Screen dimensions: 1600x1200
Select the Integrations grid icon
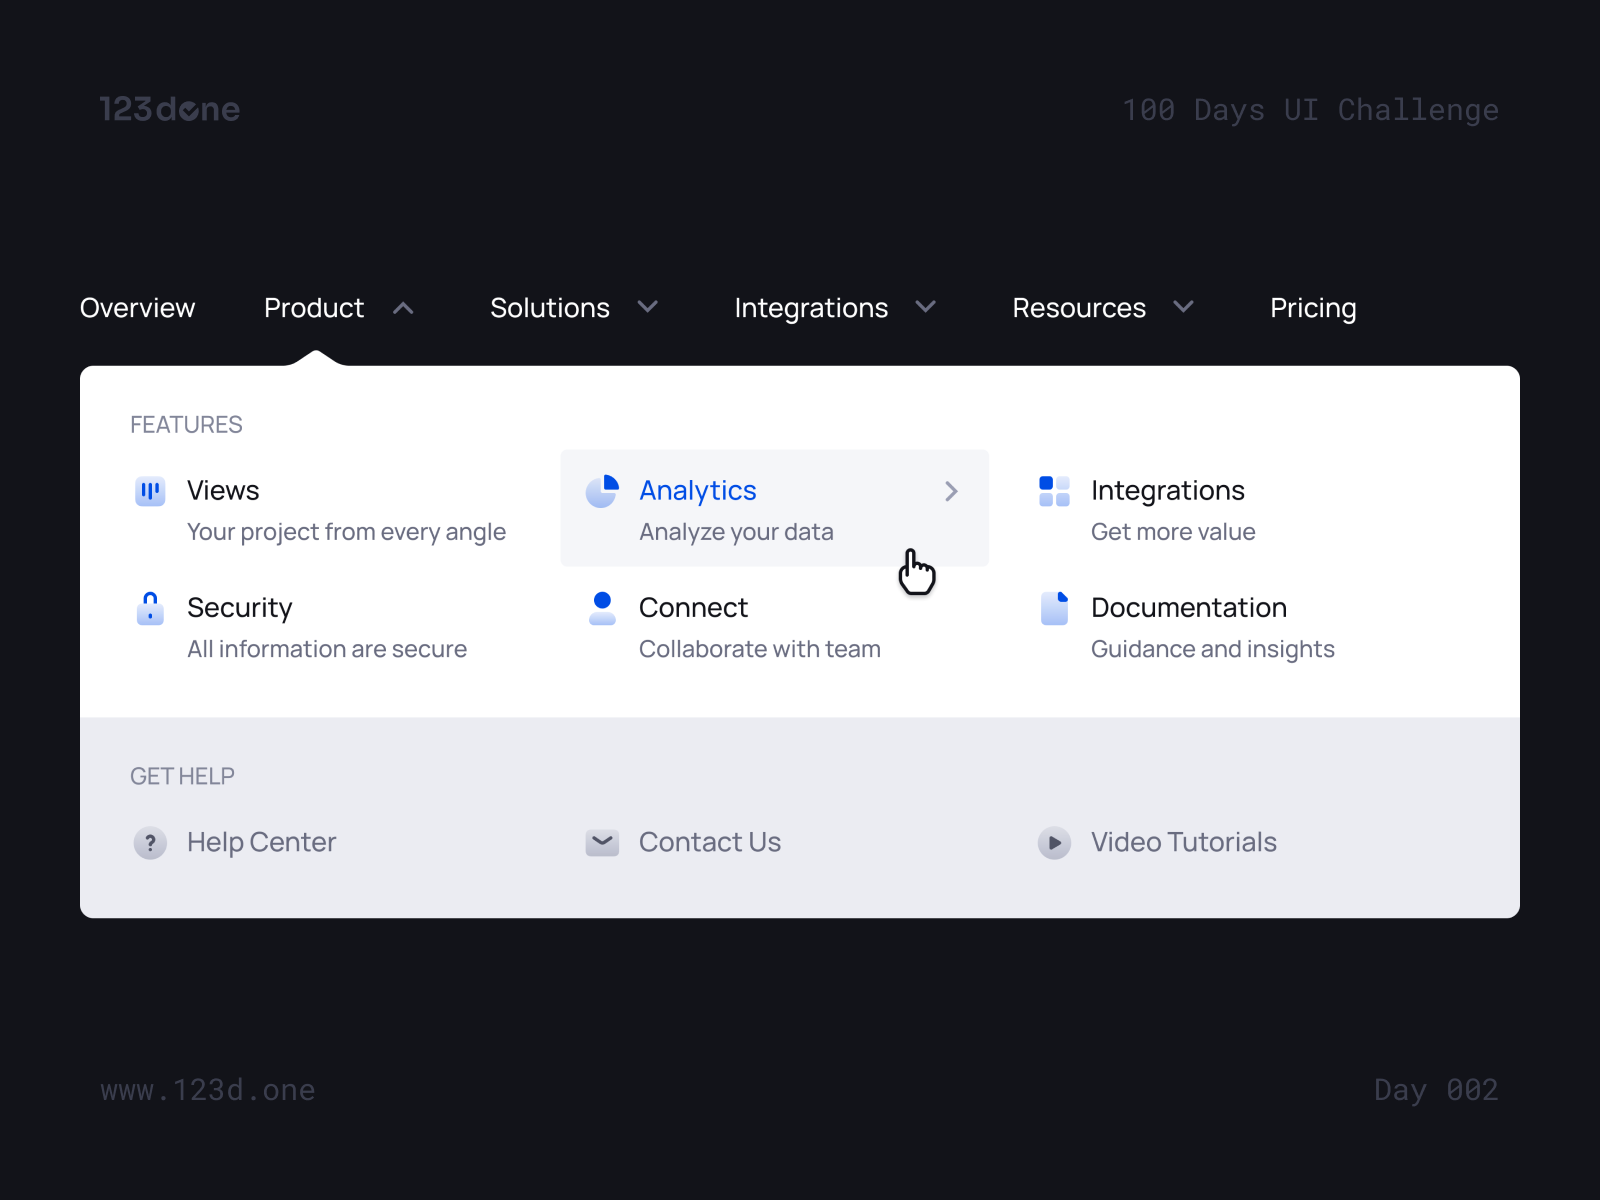[x=1053, y=491]
